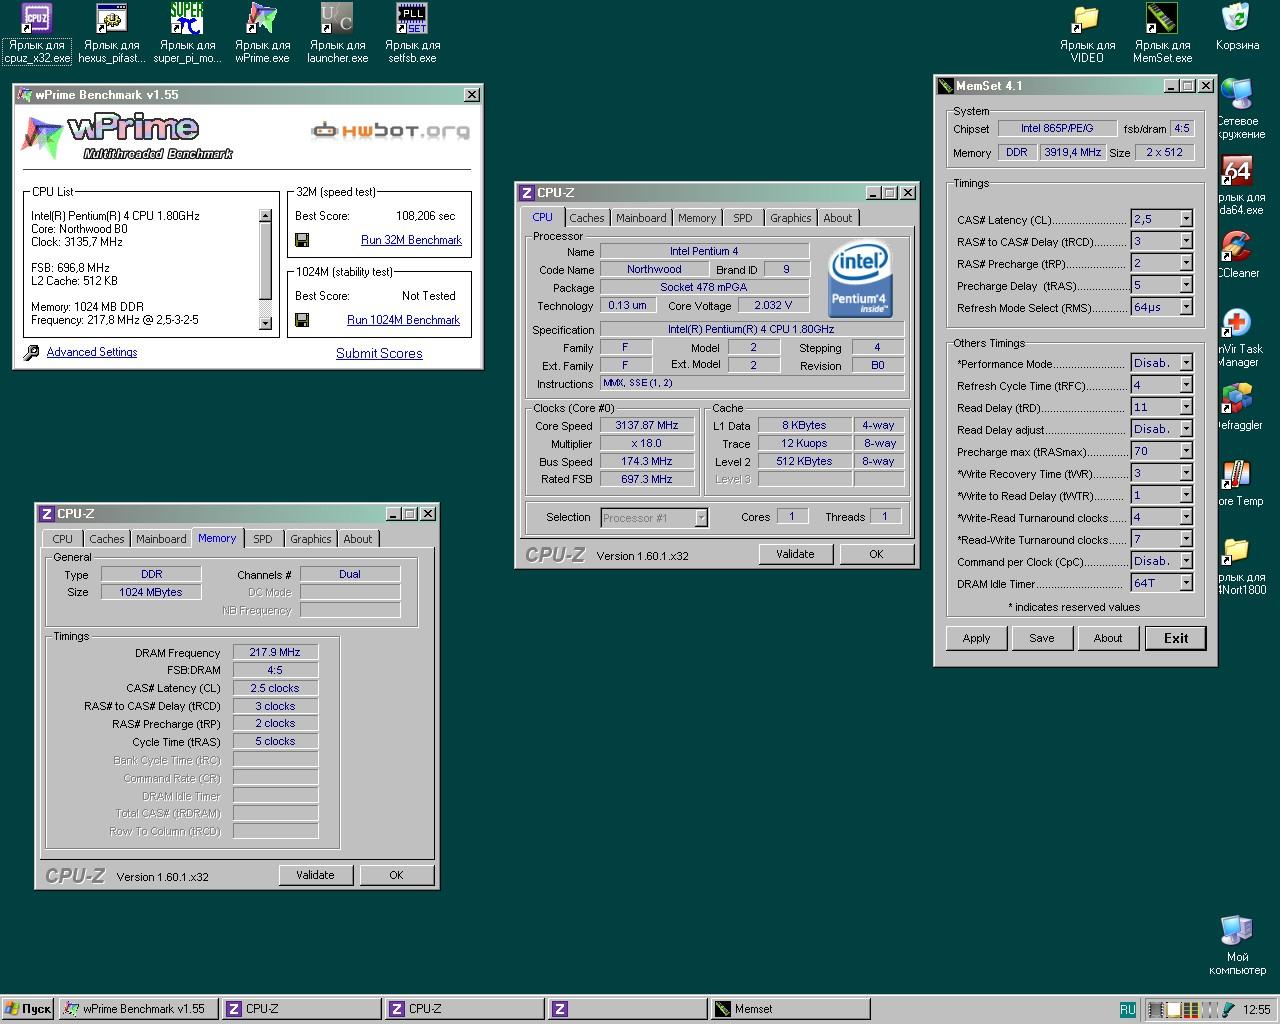Click Validate in the front CPU-Z window
This screenshot has width=1280, height=1024.
(x=795, y=554)
